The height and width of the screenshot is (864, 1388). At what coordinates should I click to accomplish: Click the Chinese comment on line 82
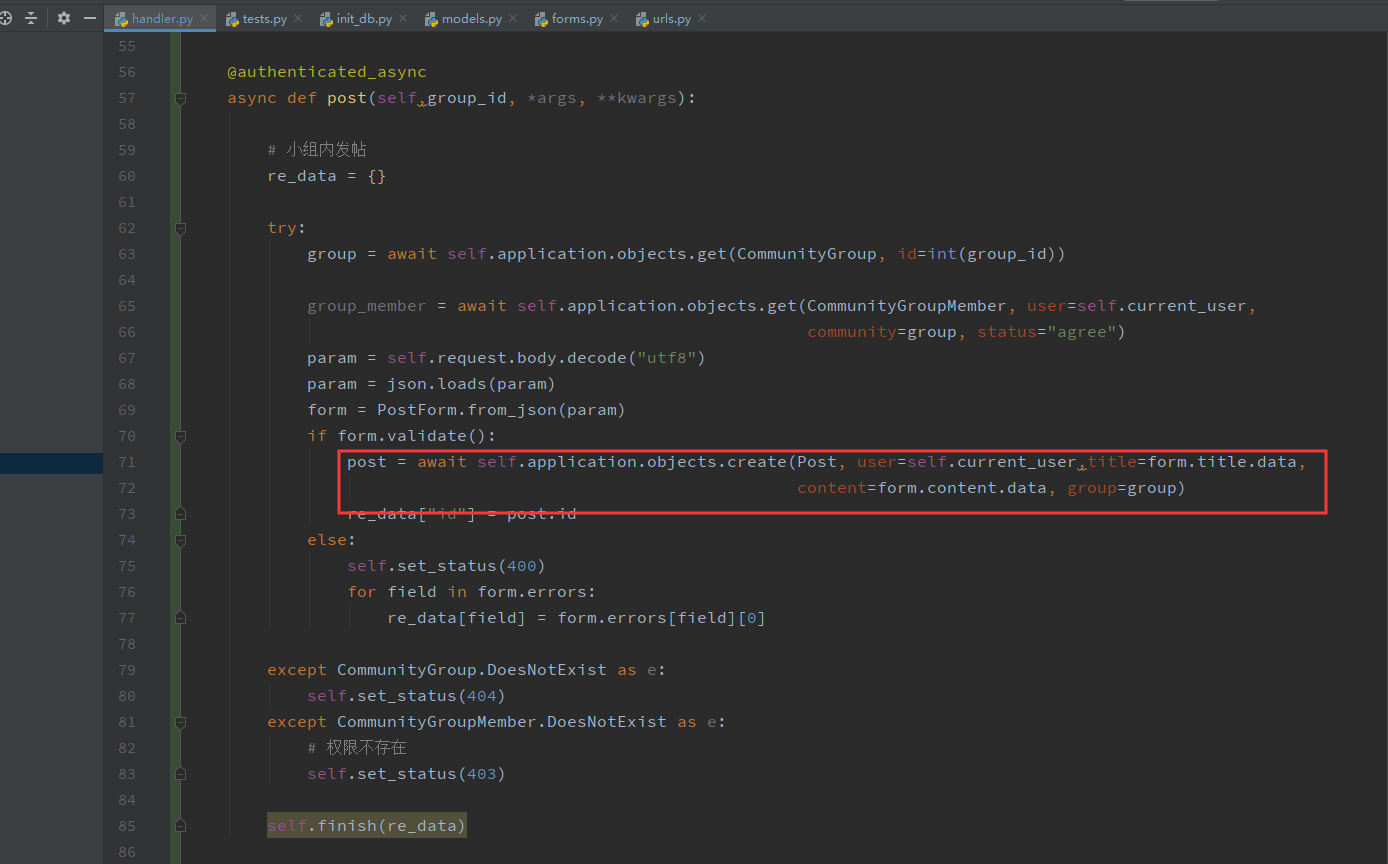click(x=357, y=748)
